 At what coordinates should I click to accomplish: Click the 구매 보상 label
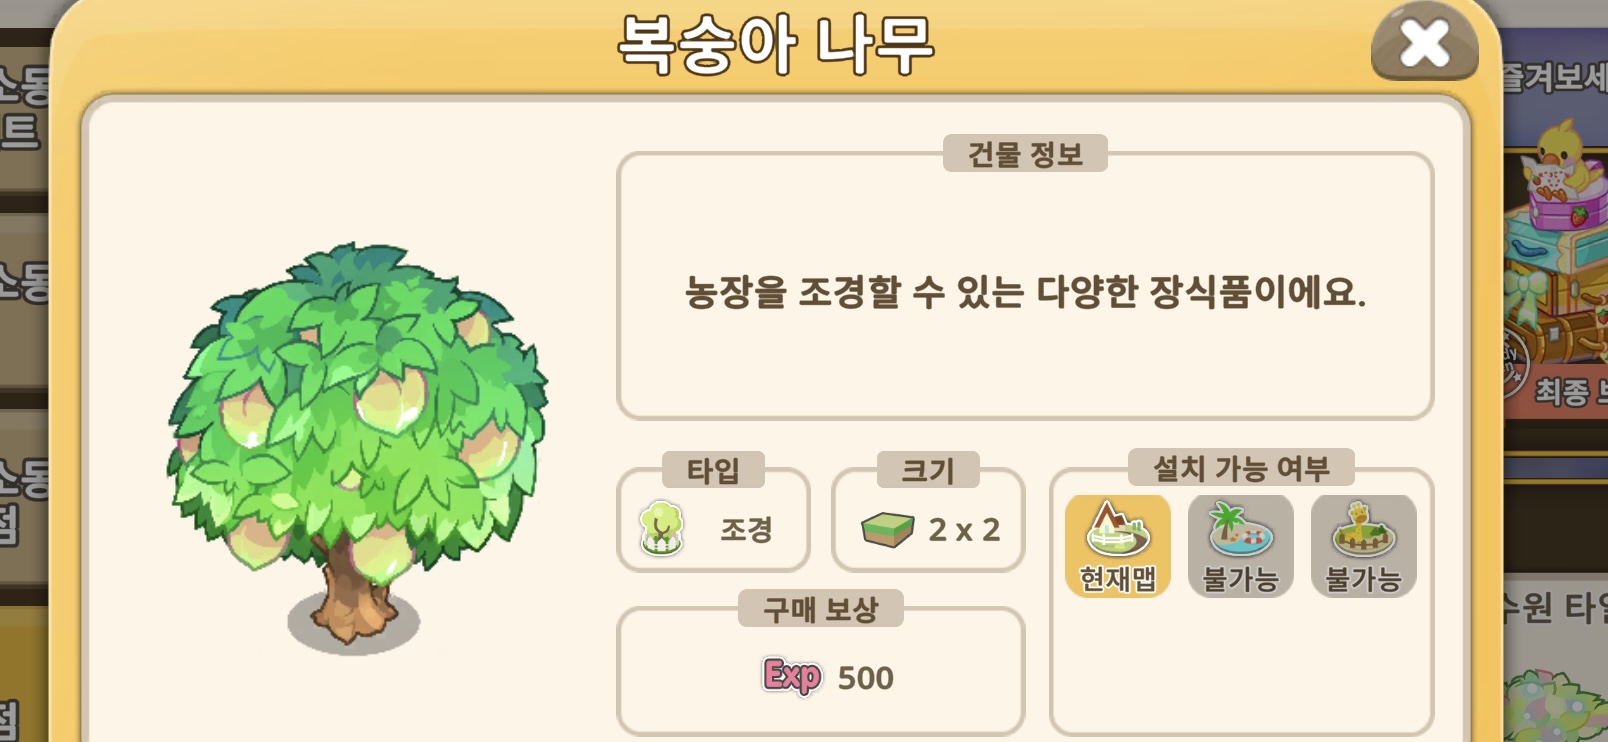point(820,608)
